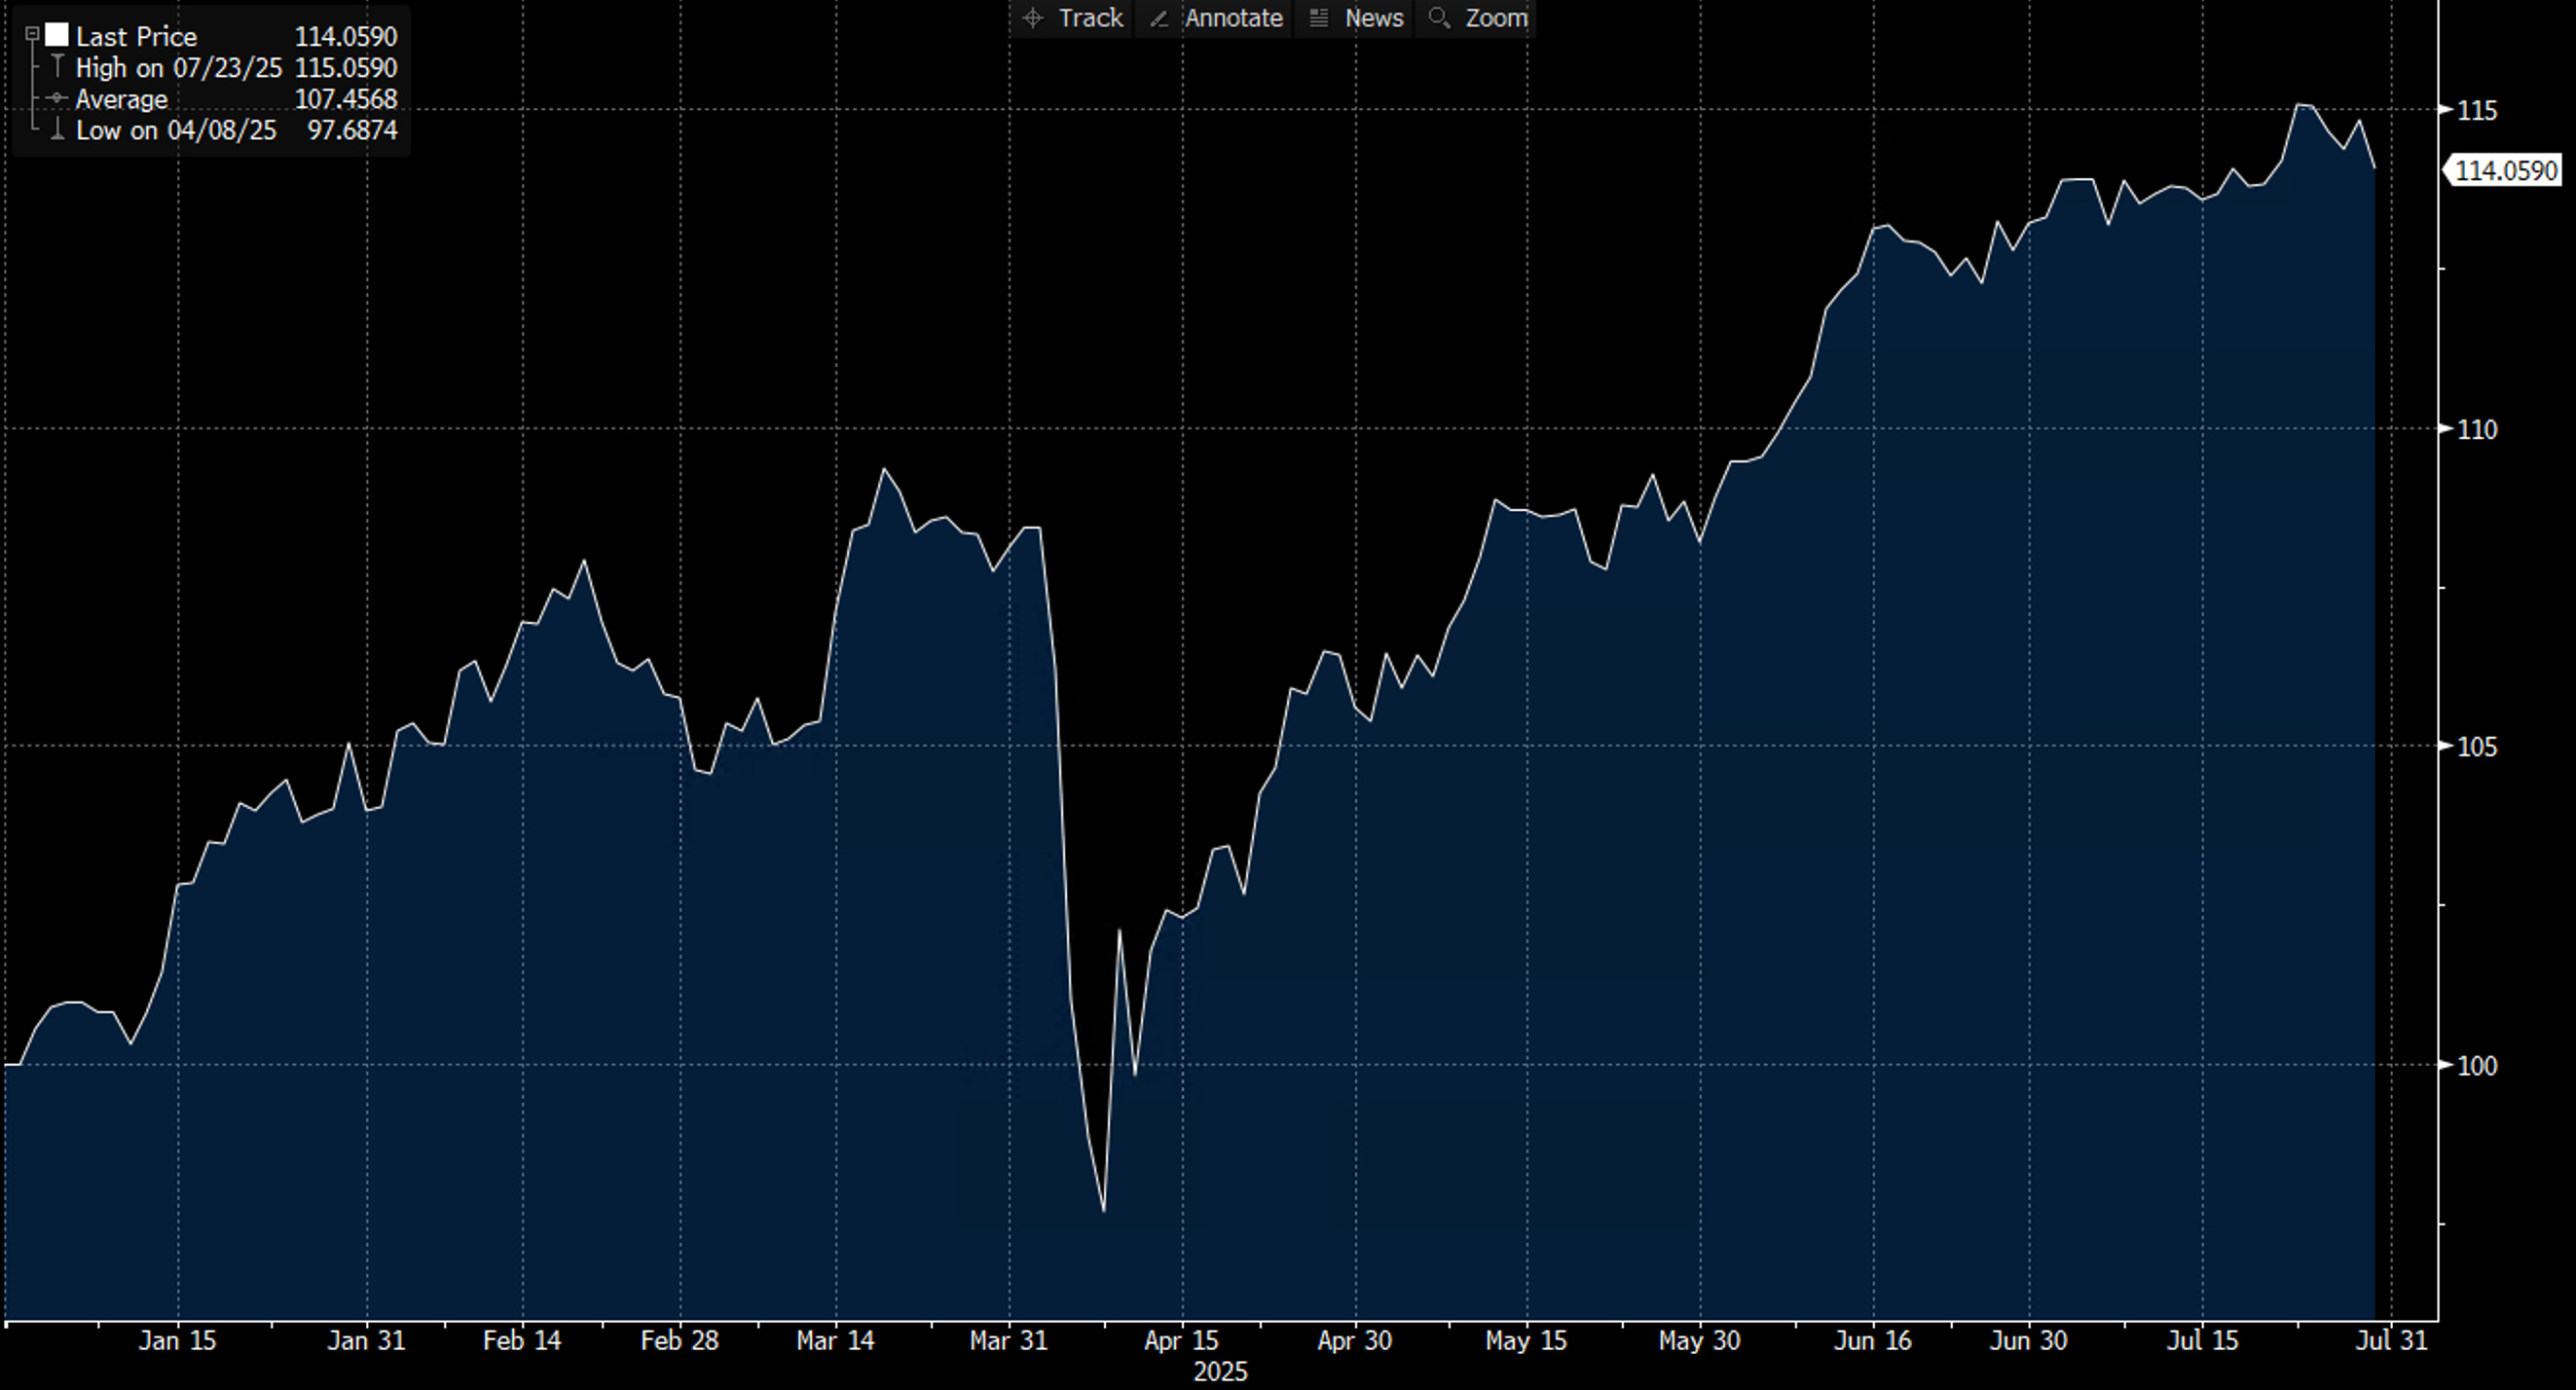The width and height of the screenshot is (2576, 1390).
Task: Click the Track crosshair icon
Action: 1033,18
